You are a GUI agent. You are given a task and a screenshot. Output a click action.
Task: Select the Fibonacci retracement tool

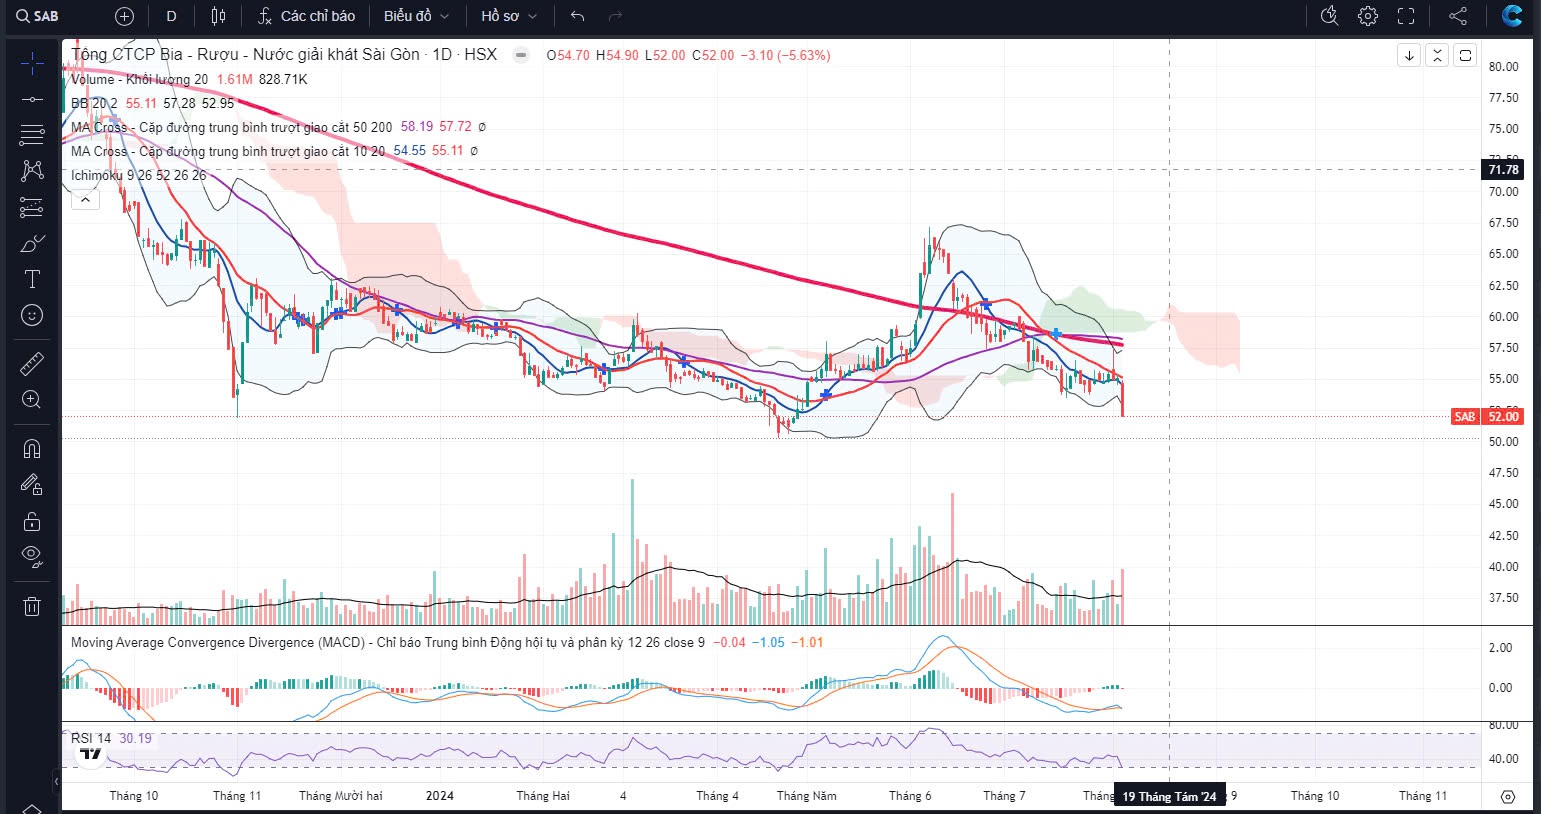pyautogui.click(x=32, y=134)
